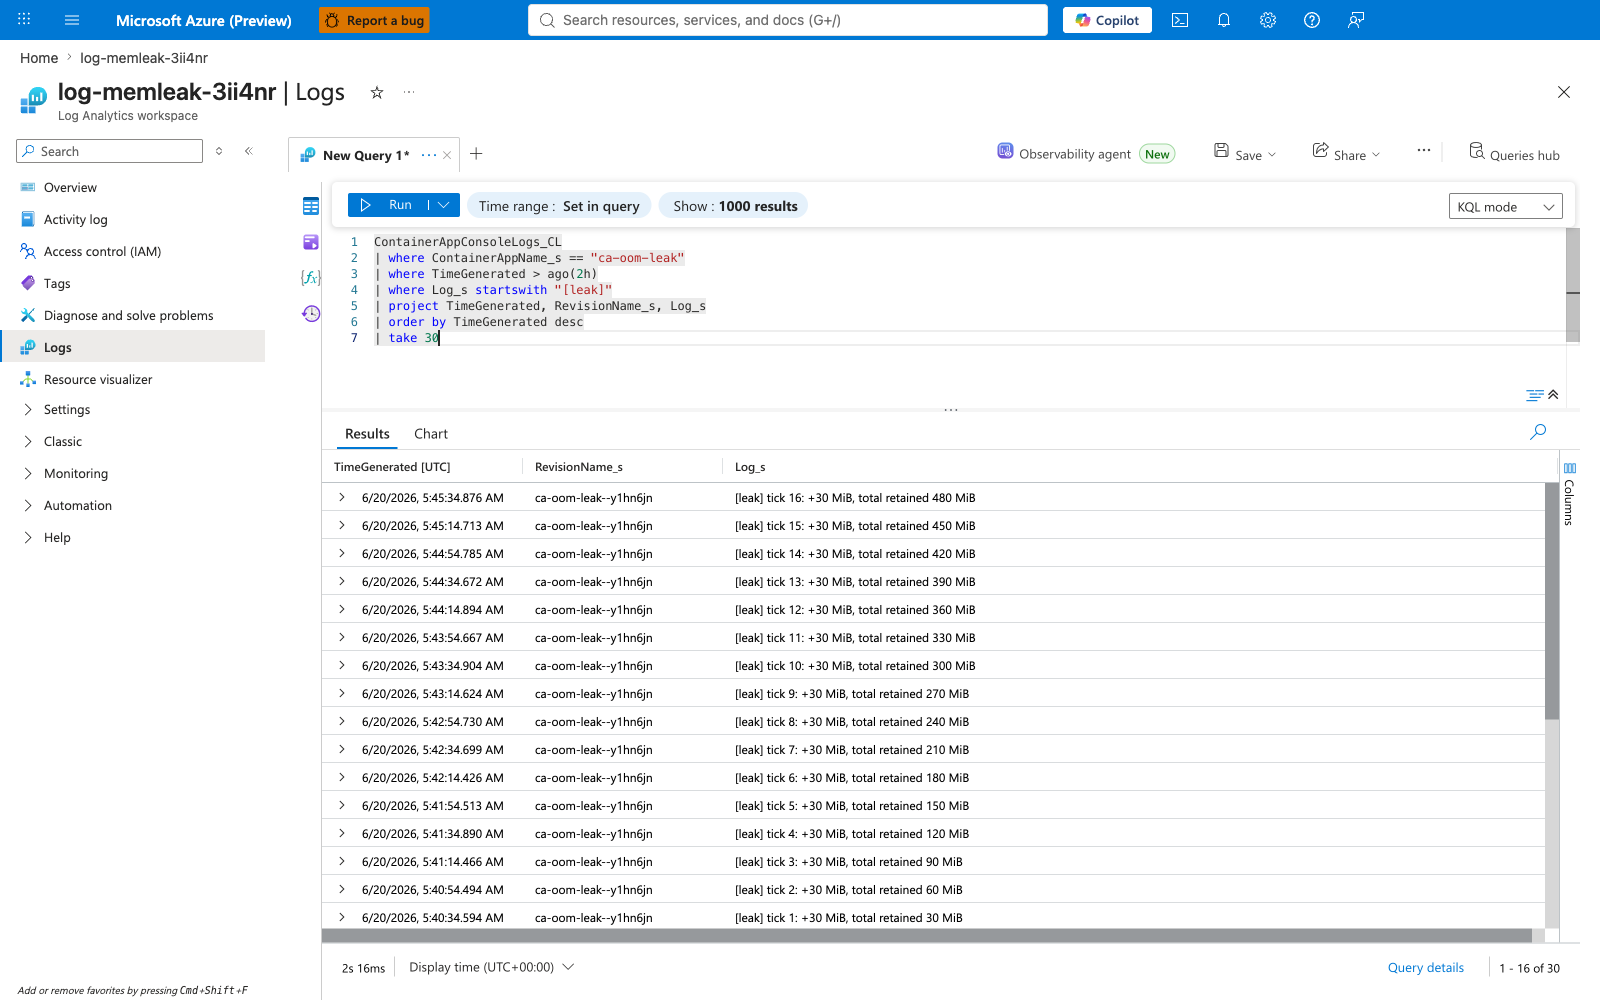The height and width of the screenshot is (1000, 1600).
Task: Click the results horizontal scrollbar
Action: pyautogui.click(x=927, y=936)
